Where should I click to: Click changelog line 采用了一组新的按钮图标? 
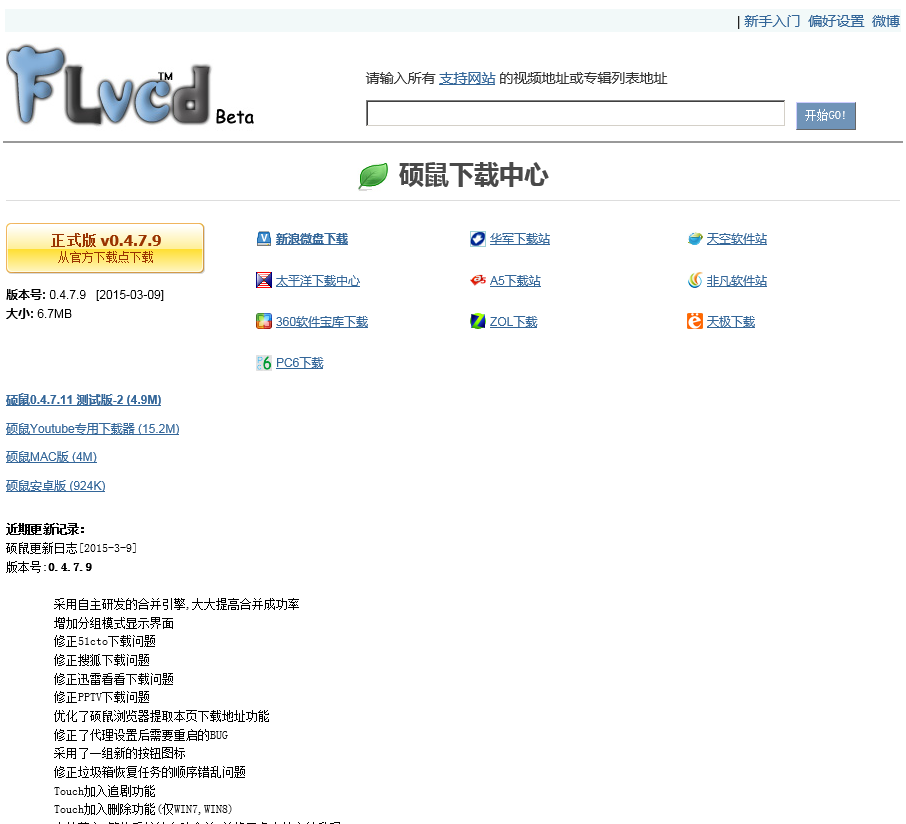(x=120, y=754)
